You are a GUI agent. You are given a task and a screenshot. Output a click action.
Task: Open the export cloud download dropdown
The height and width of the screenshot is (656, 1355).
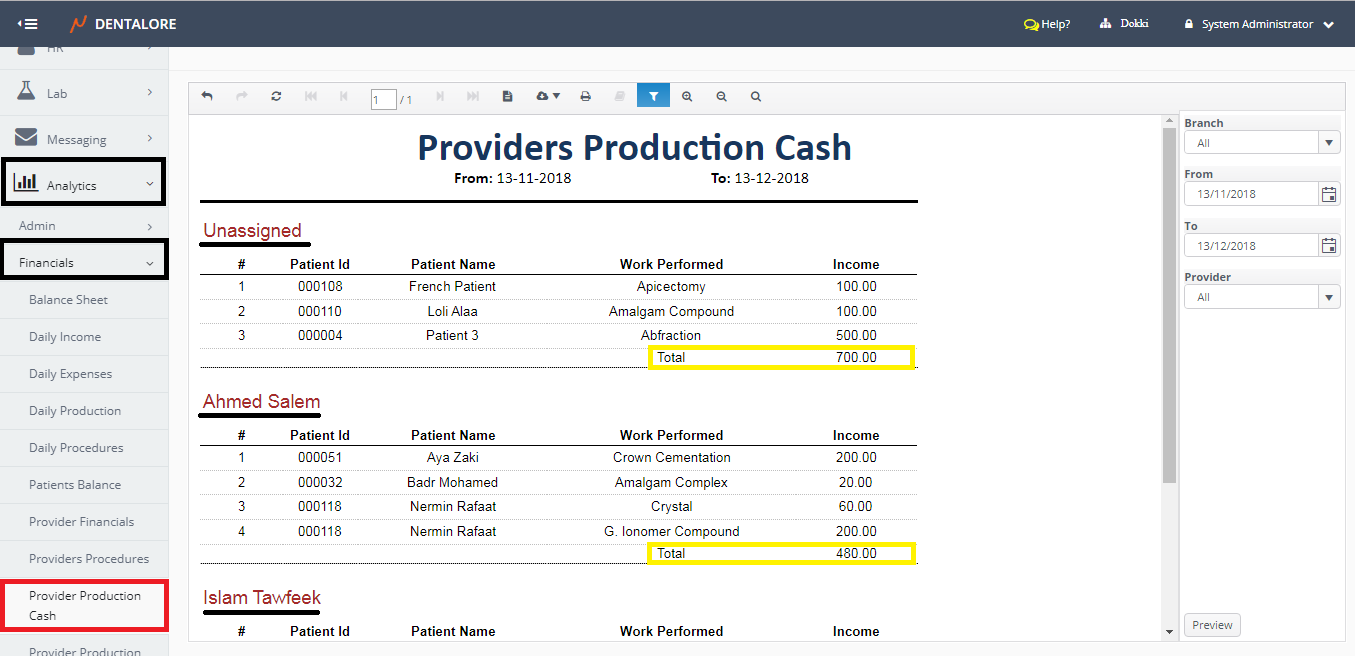548,97
